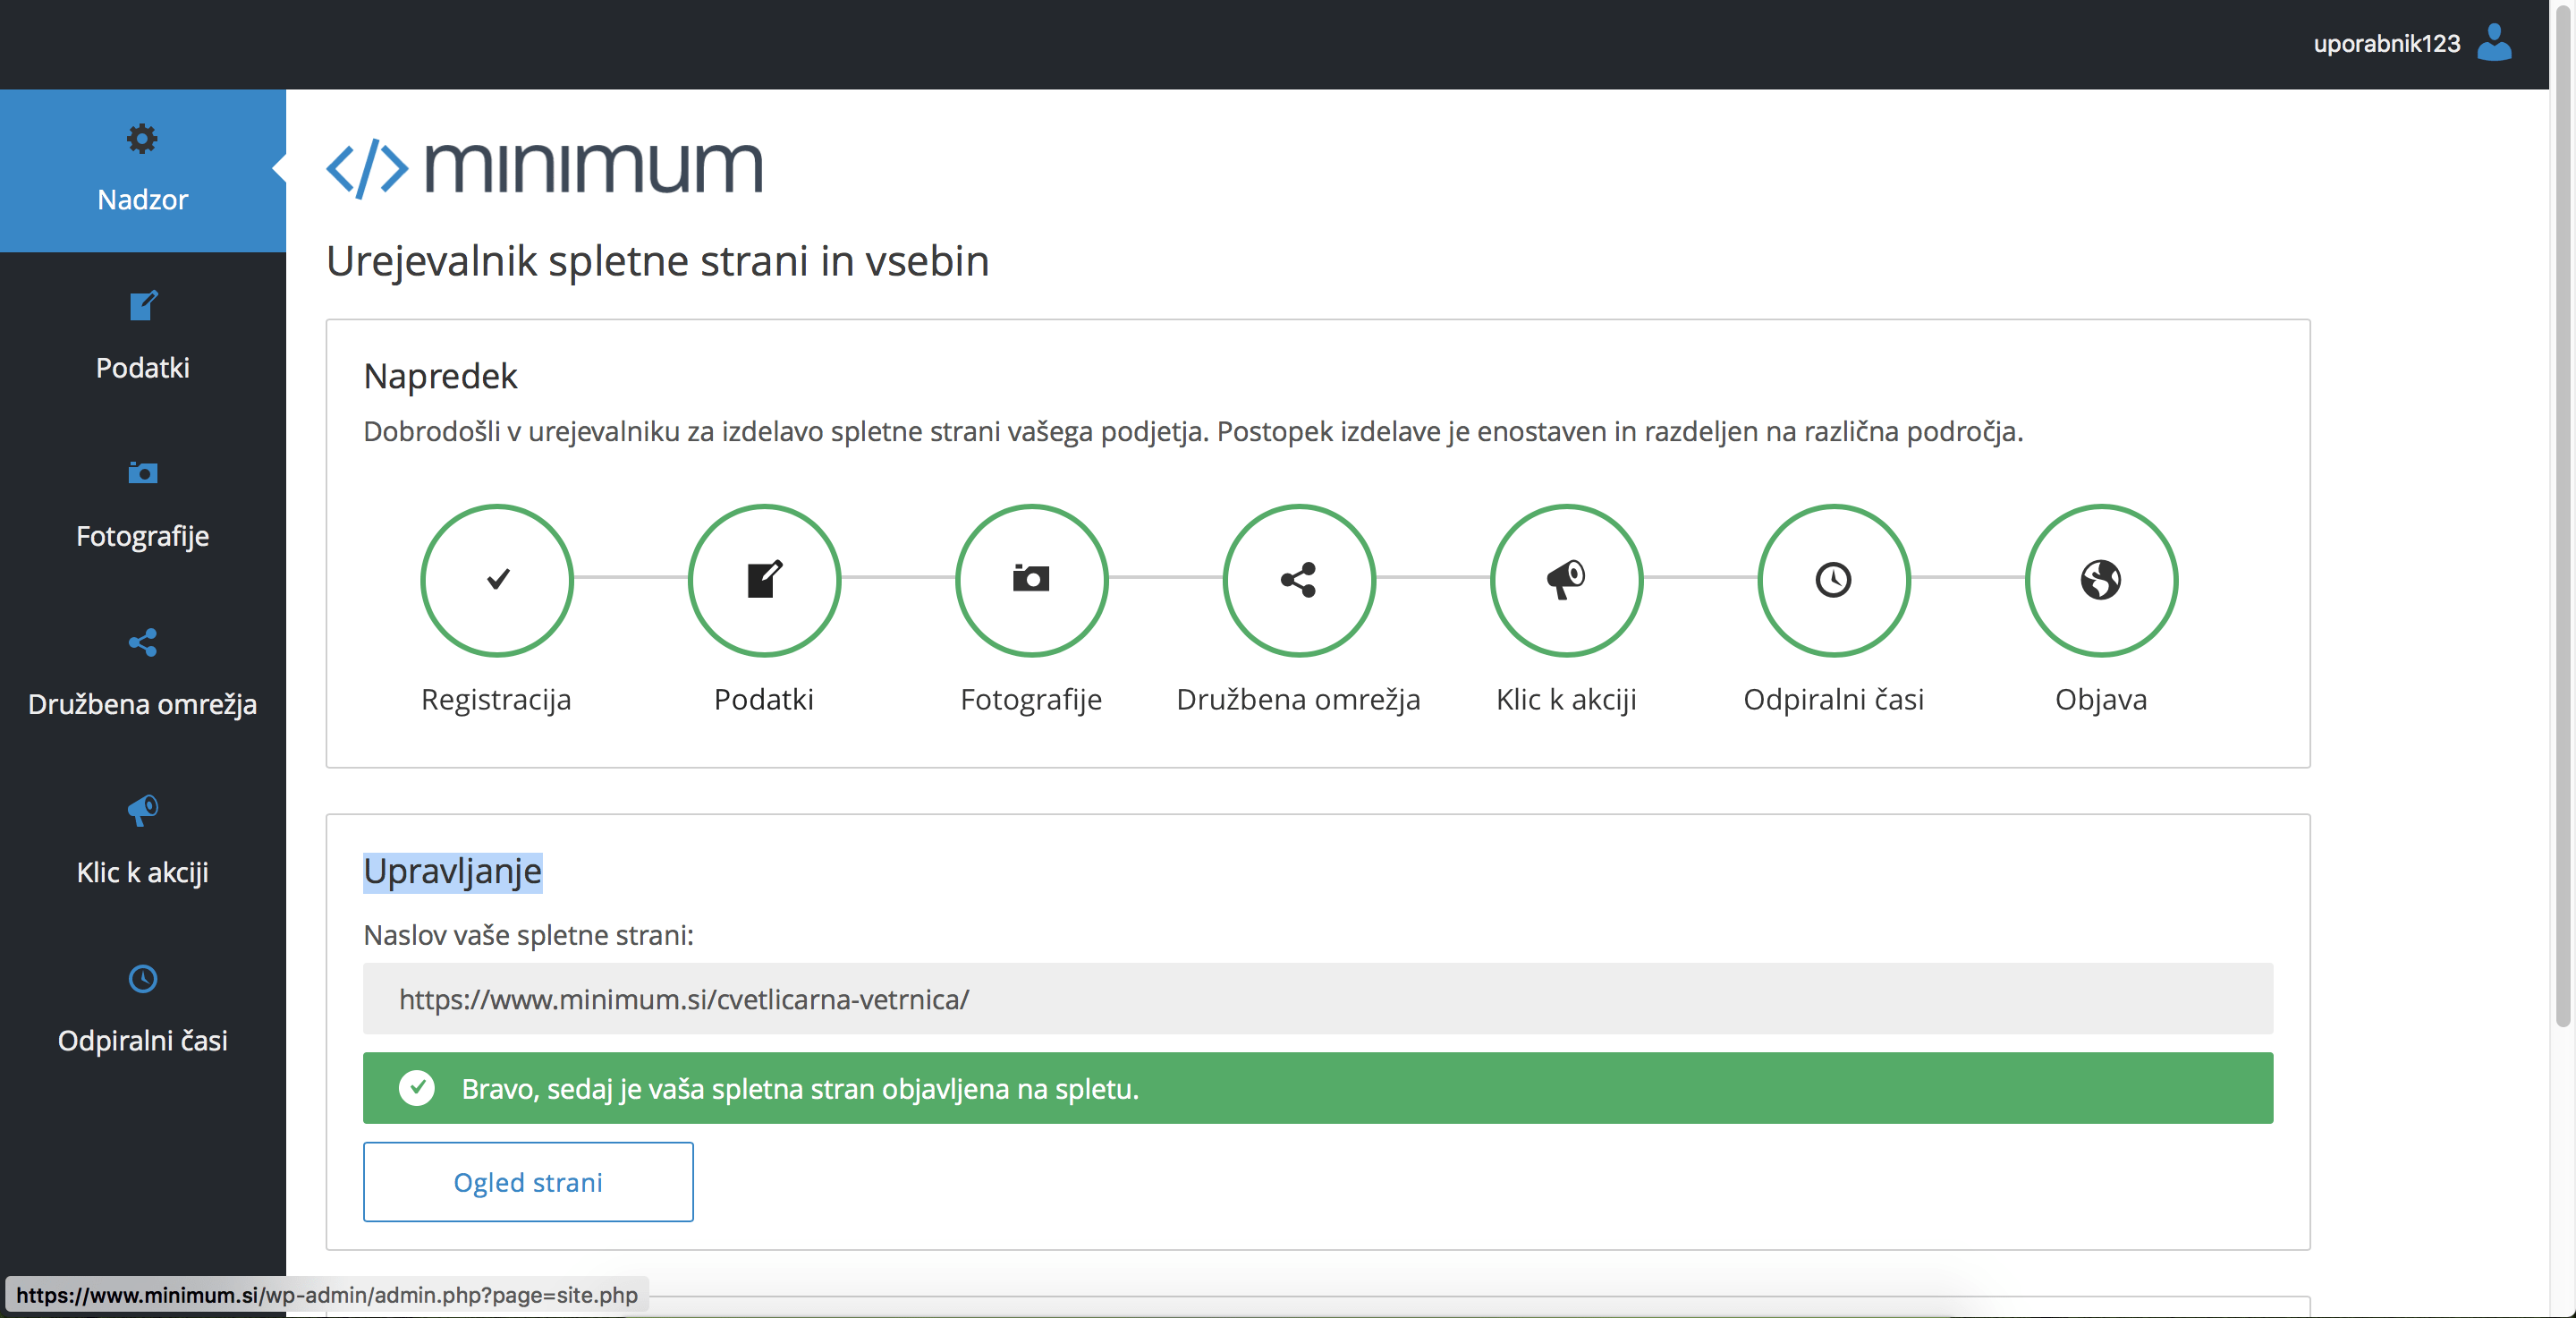Click the 'Naslov vaše spletne strani:' label
This screenshot has height=1318, width=2576.
coord(528,936)
